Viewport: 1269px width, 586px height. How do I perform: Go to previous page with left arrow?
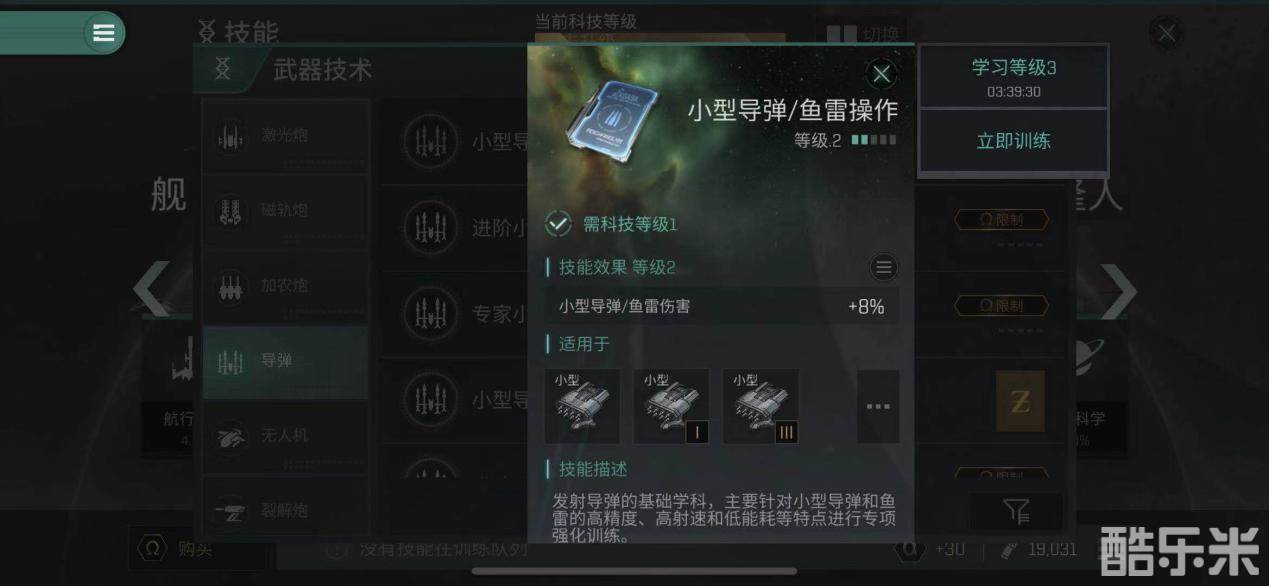tap(152, 290)
